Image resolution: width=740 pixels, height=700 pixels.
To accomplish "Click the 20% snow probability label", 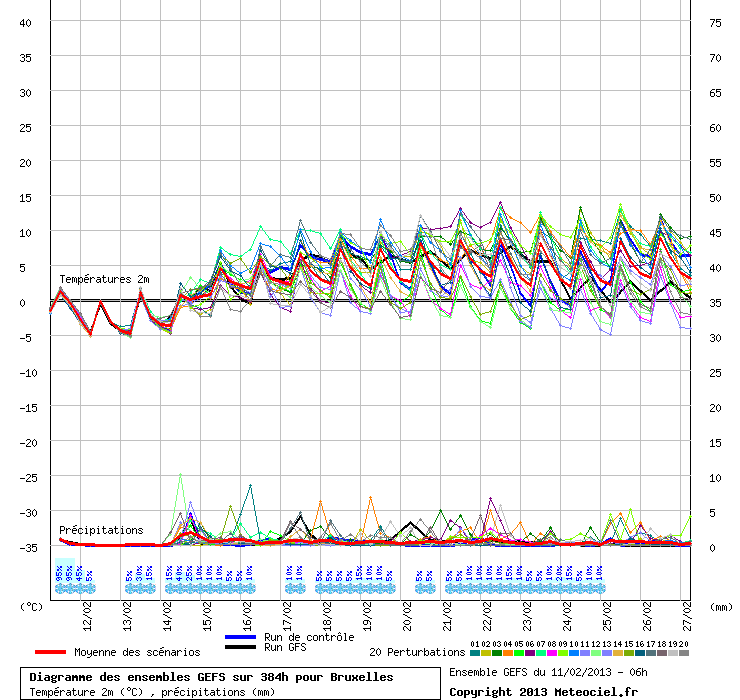I will point(559,573).
